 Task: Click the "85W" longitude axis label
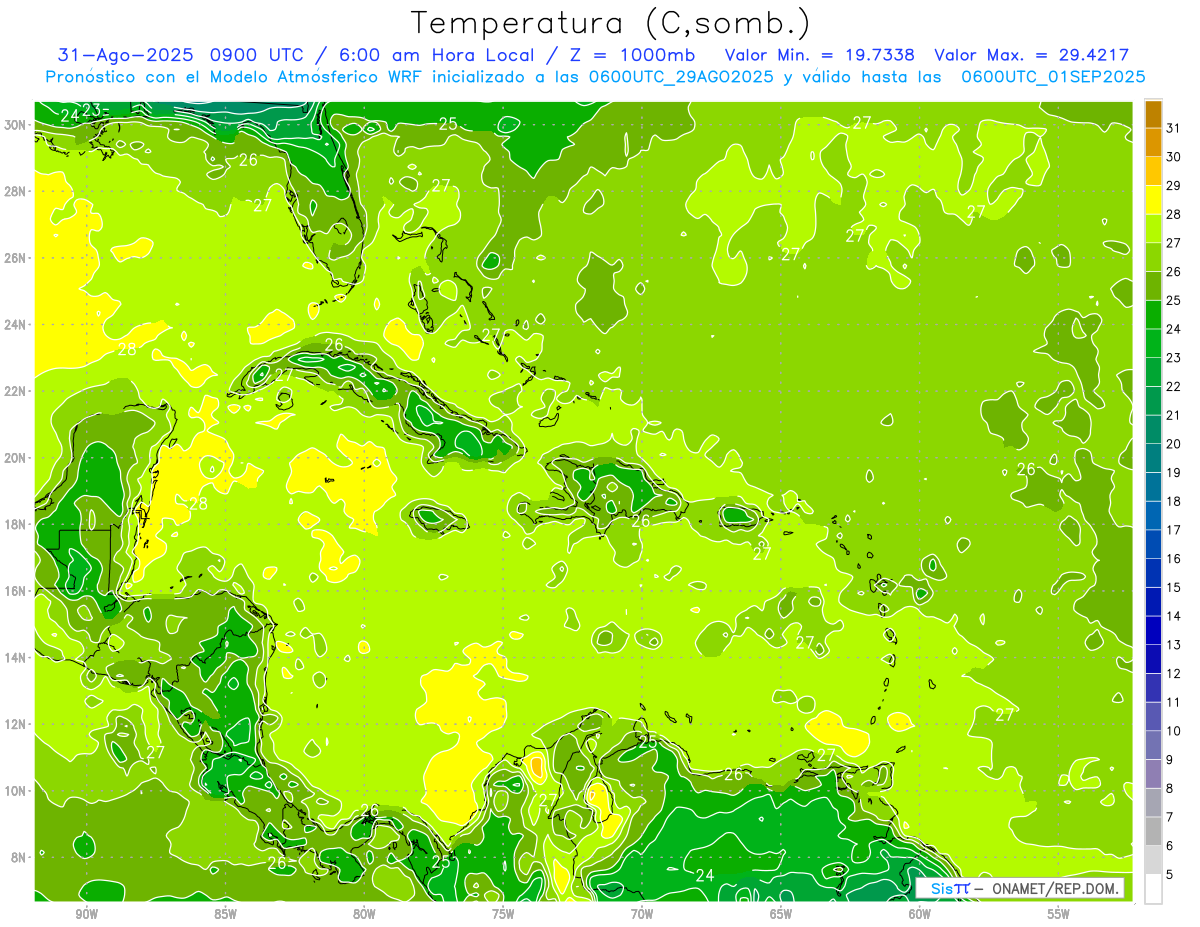point(225,914)
